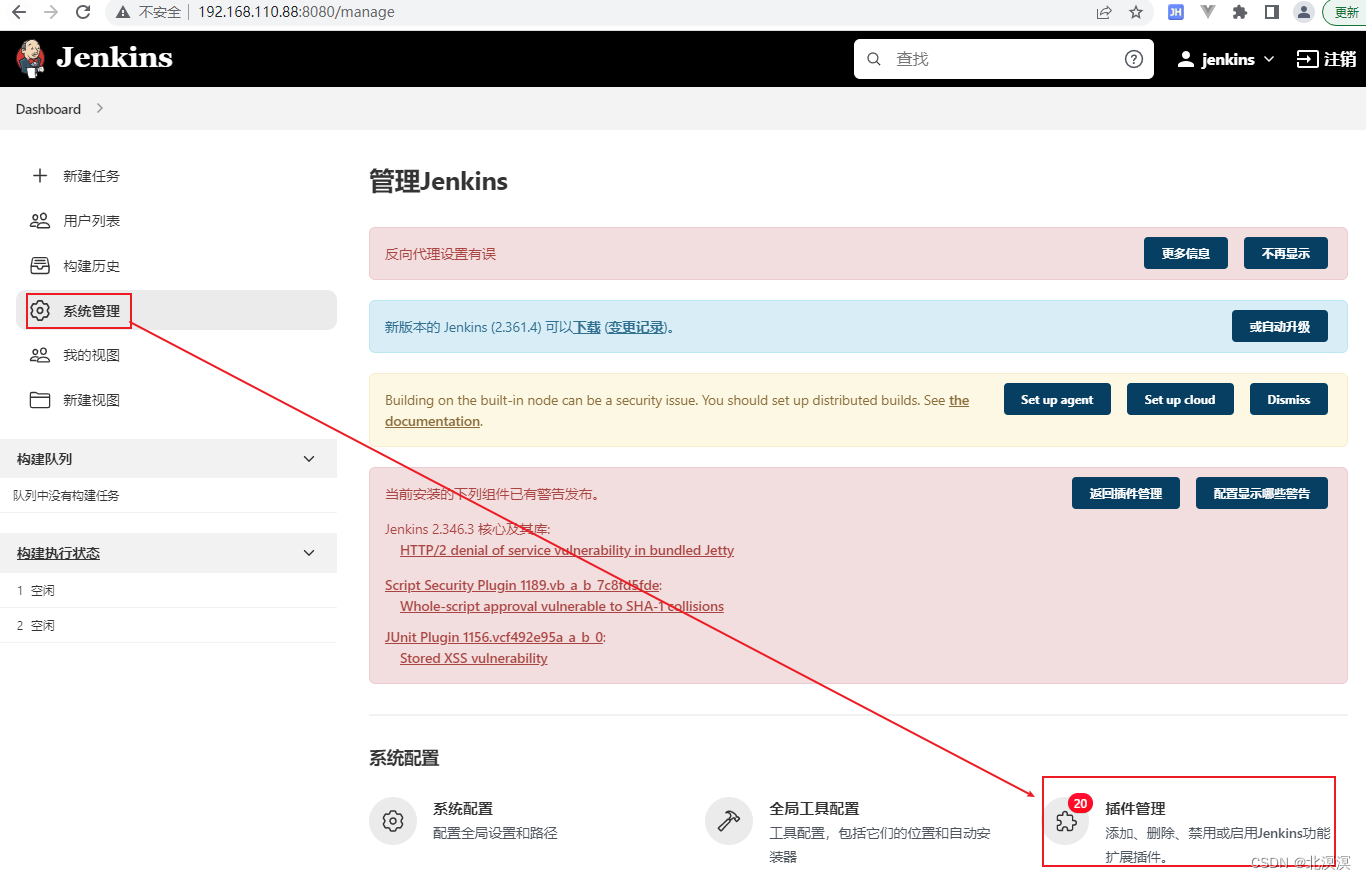1366x880 pixels.
Task: Reload the page with refresh icon
Action: [83, 12]
